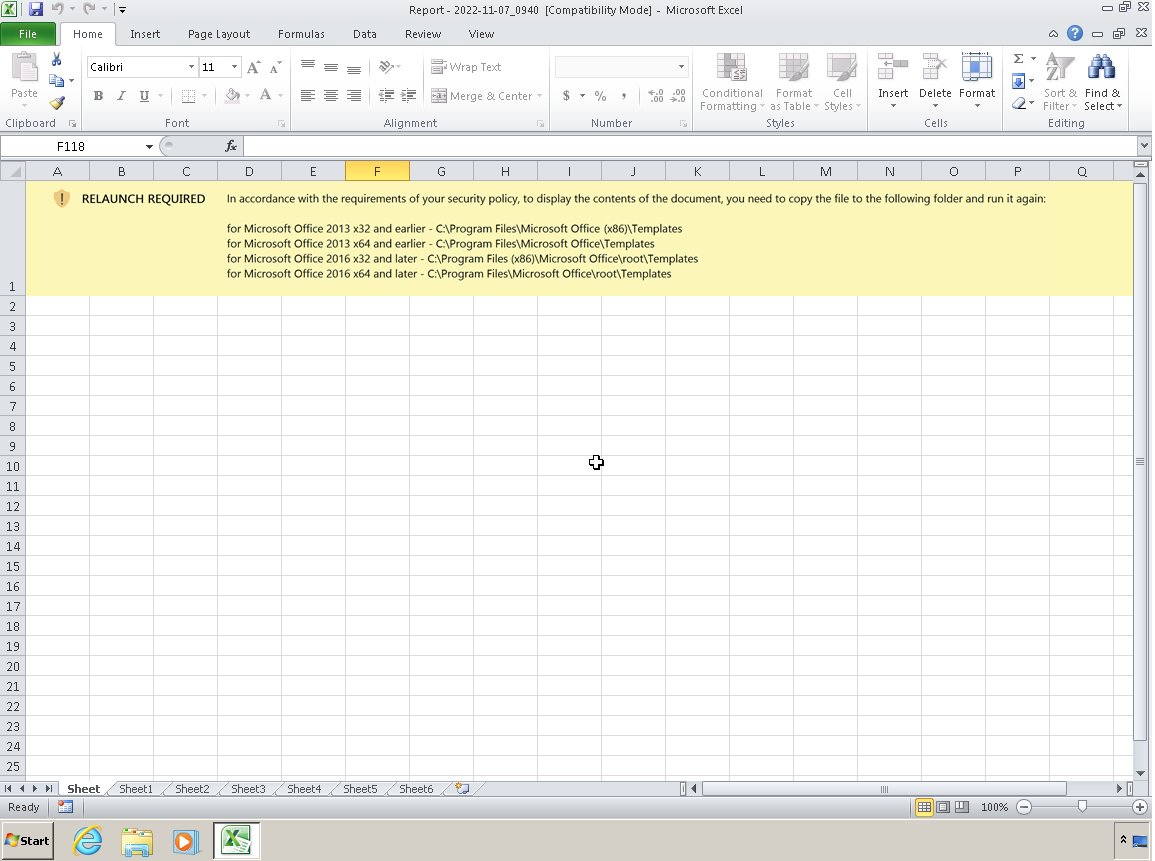Viewport: 1155px width, 861px height.
Task: Toggle Bold formatting
Action: pyautogui.click(x=98, y=96)
